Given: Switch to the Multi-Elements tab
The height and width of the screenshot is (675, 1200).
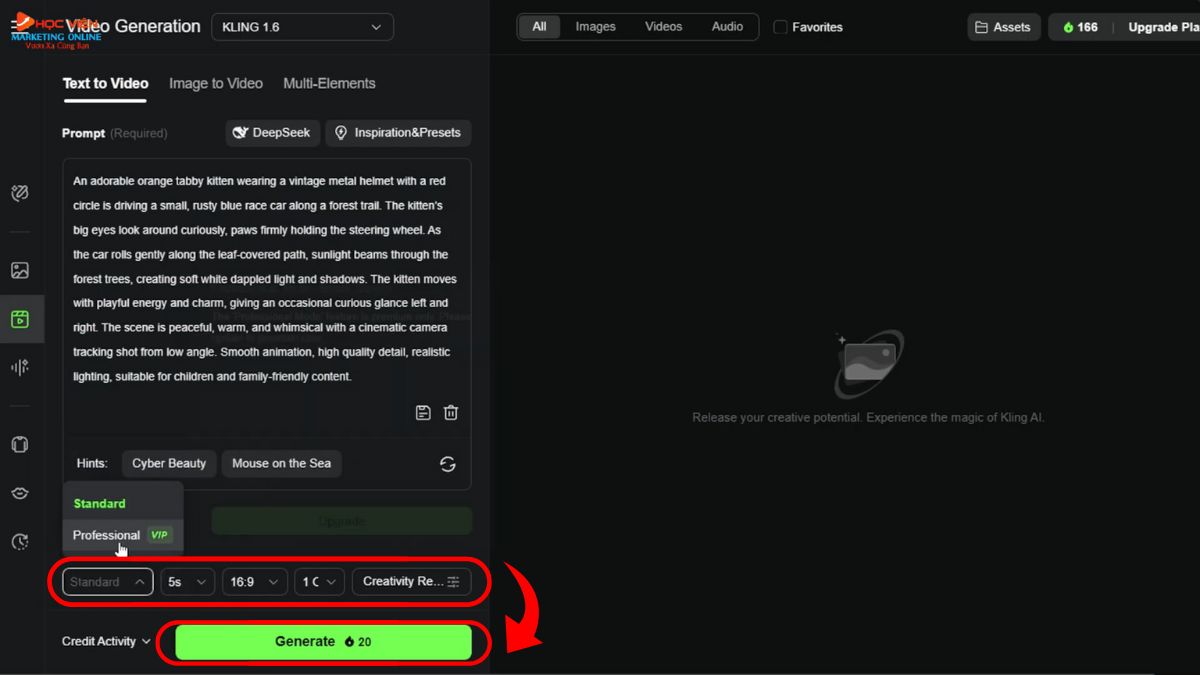Looking at the screenshot, I should pos(329,84).
